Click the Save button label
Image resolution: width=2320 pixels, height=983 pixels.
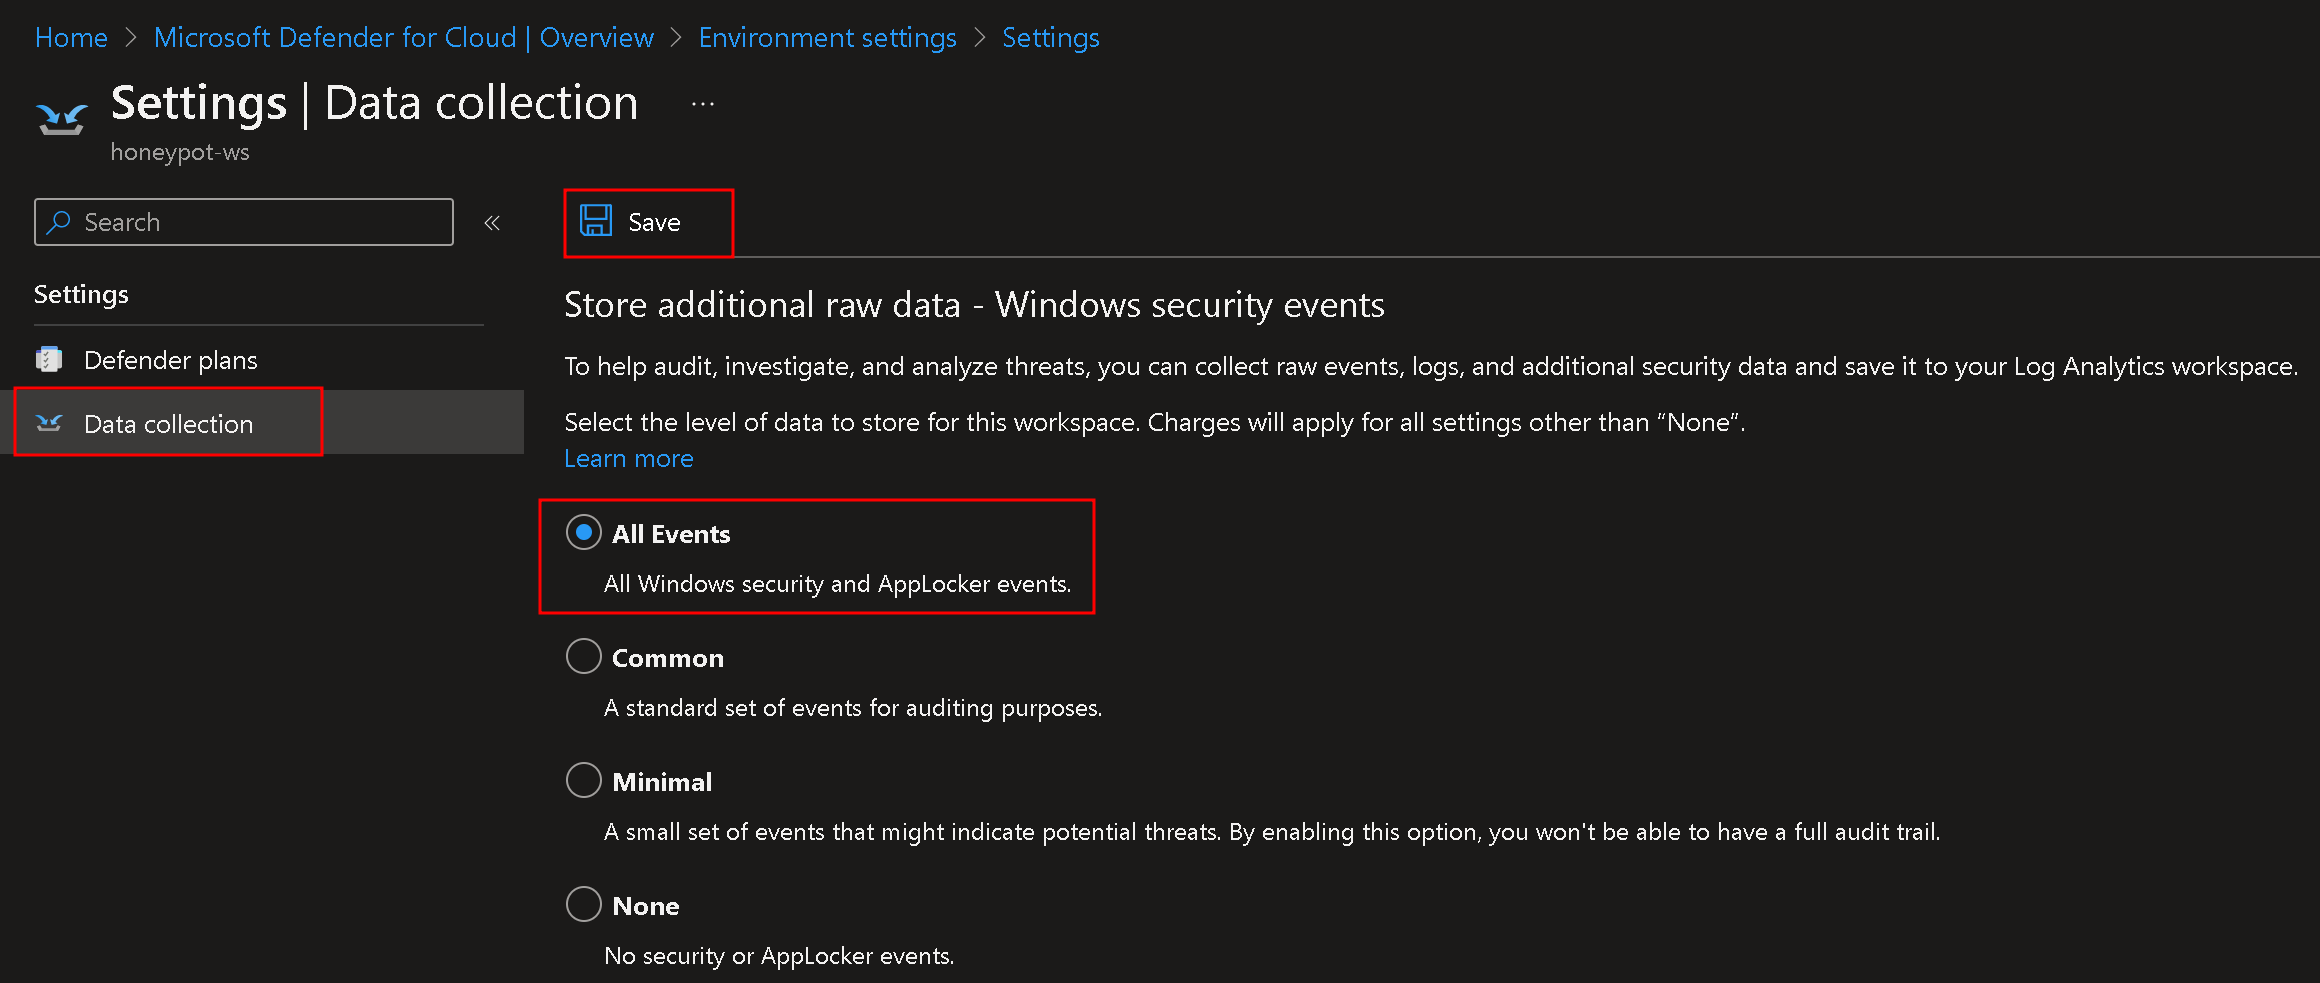click(654, 222)
